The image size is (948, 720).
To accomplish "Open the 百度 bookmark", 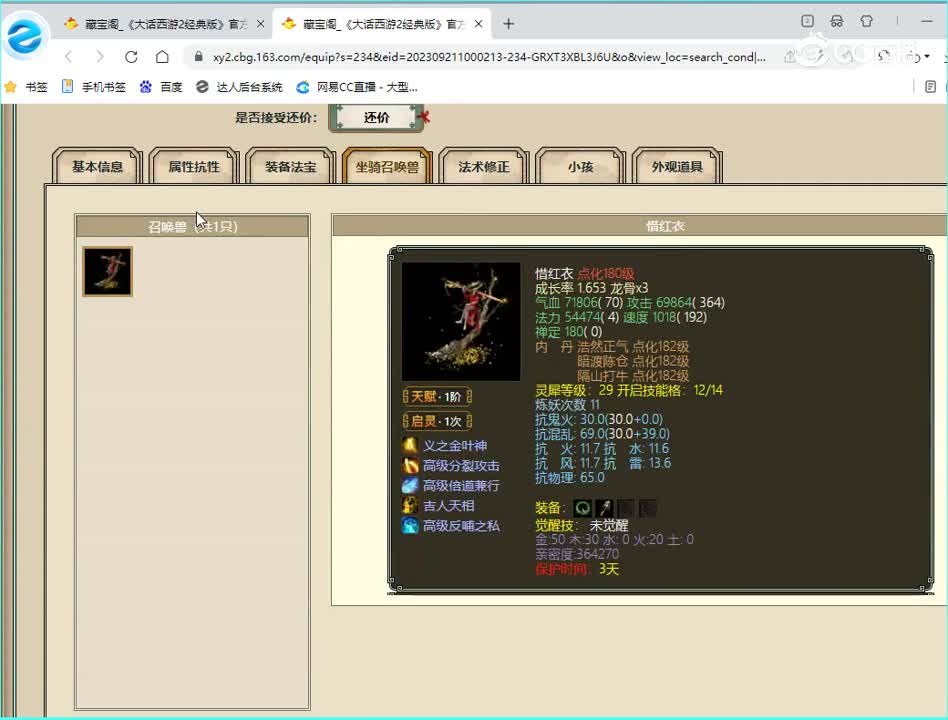I will [161, 87].
